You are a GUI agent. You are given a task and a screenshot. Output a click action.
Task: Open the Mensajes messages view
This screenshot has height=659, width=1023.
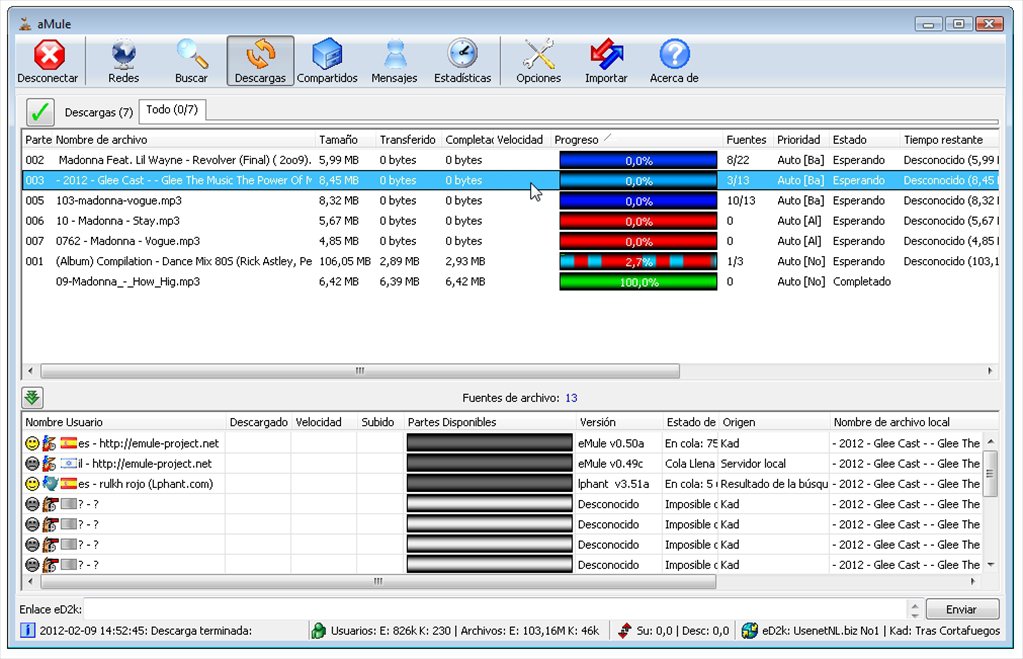point(394,60)
